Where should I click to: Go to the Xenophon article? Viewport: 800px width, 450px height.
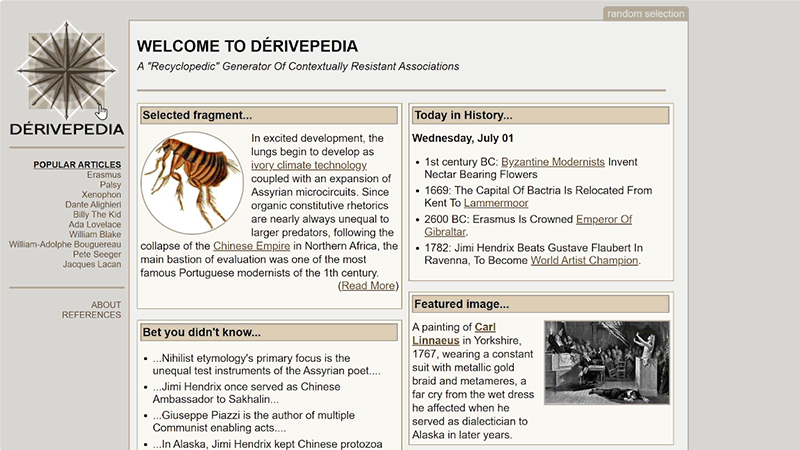point(102,194)
